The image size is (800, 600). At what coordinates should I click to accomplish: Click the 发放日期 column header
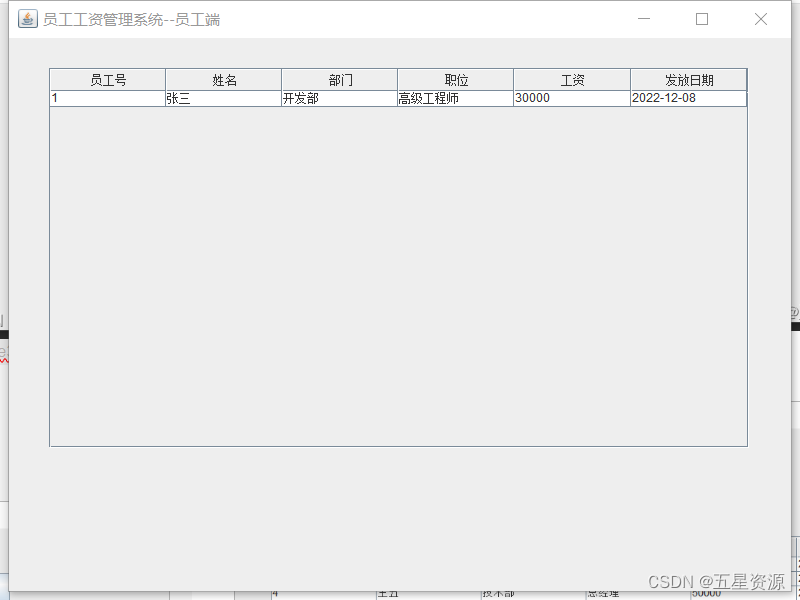pos(688,79)
